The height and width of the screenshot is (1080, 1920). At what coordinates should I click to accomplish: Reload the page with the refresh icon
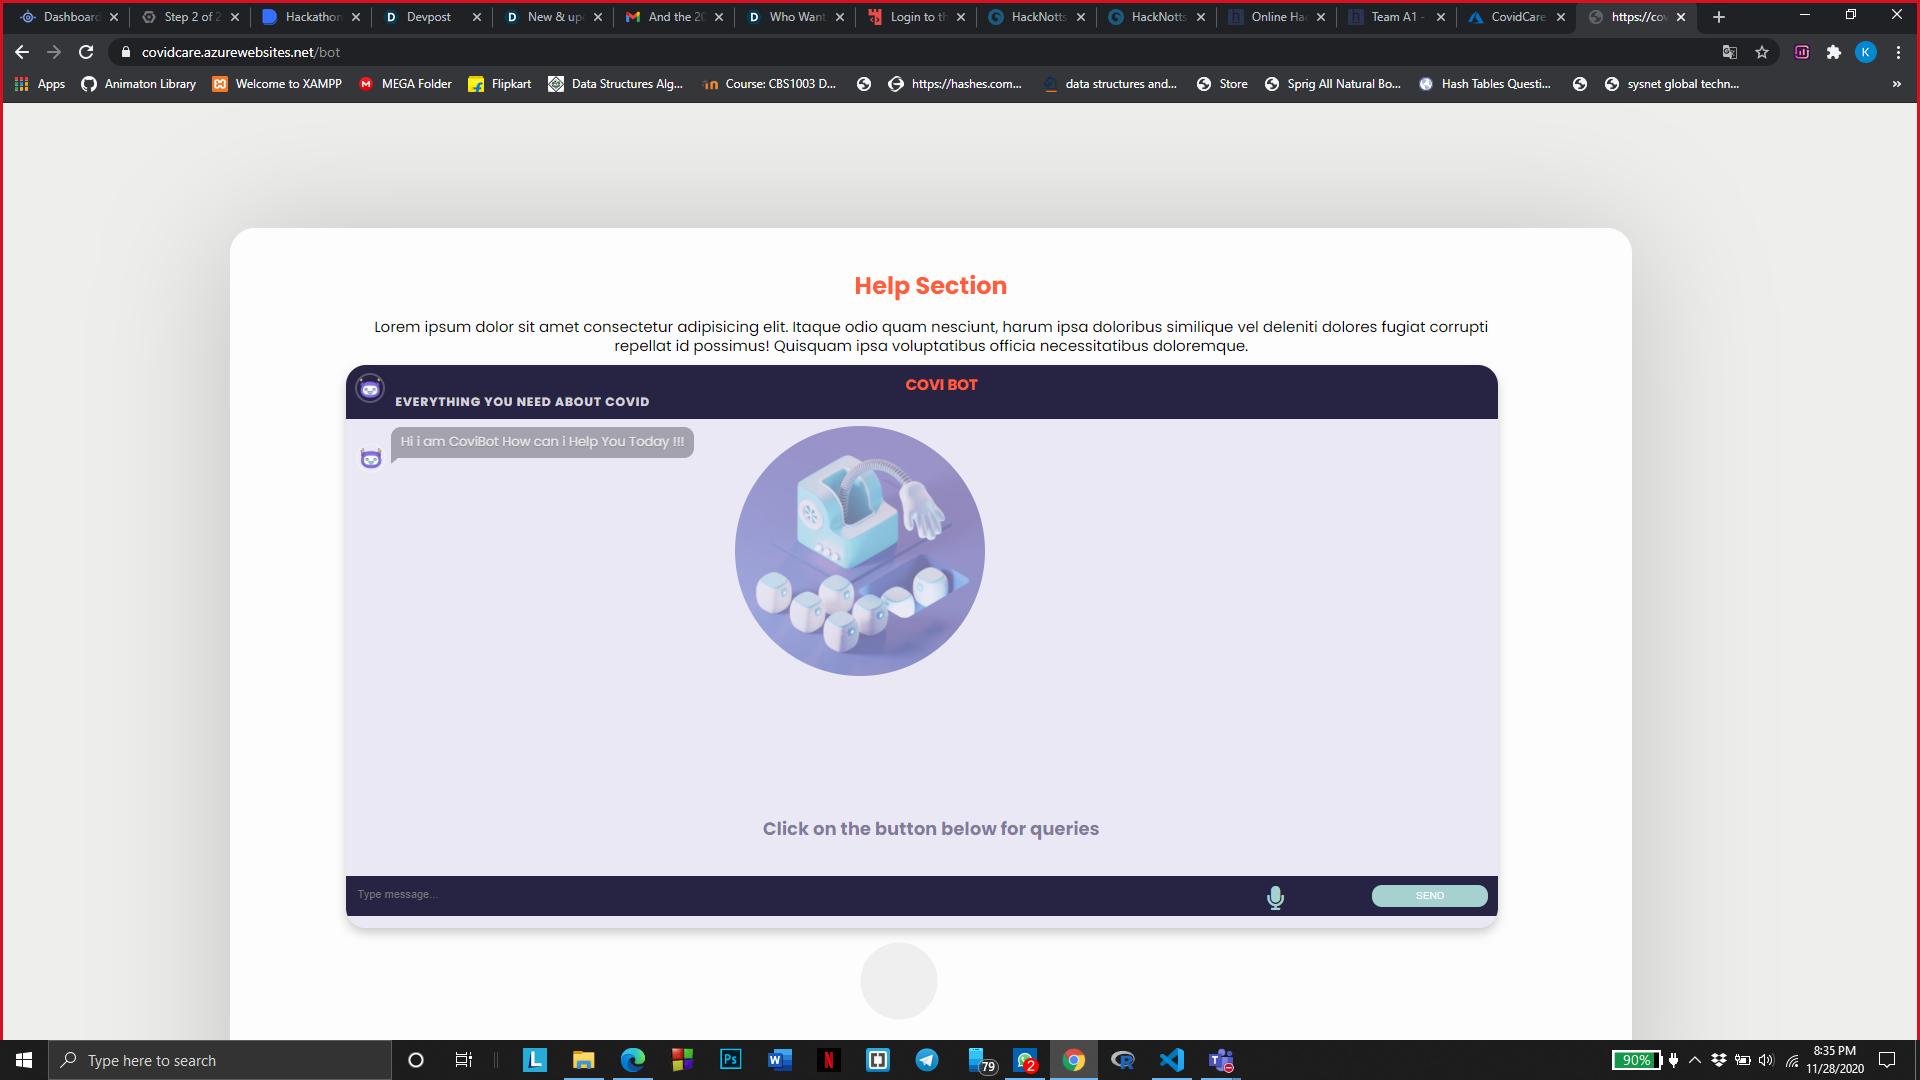coord(86,52)
